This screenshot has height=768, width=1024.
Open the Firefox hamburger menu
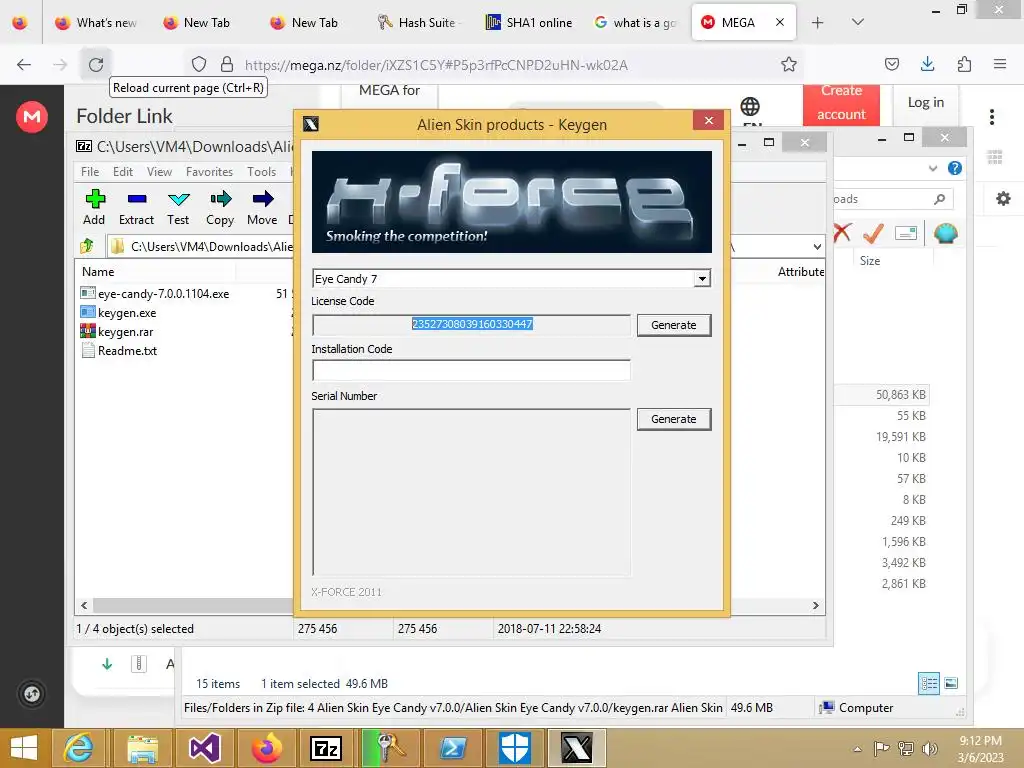1000,64
